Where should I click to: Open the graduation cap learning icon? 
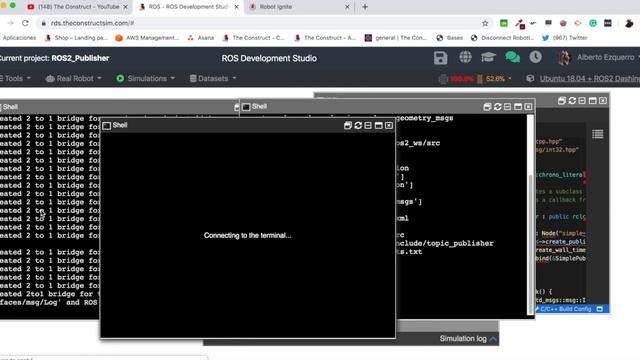pos(488,58)
